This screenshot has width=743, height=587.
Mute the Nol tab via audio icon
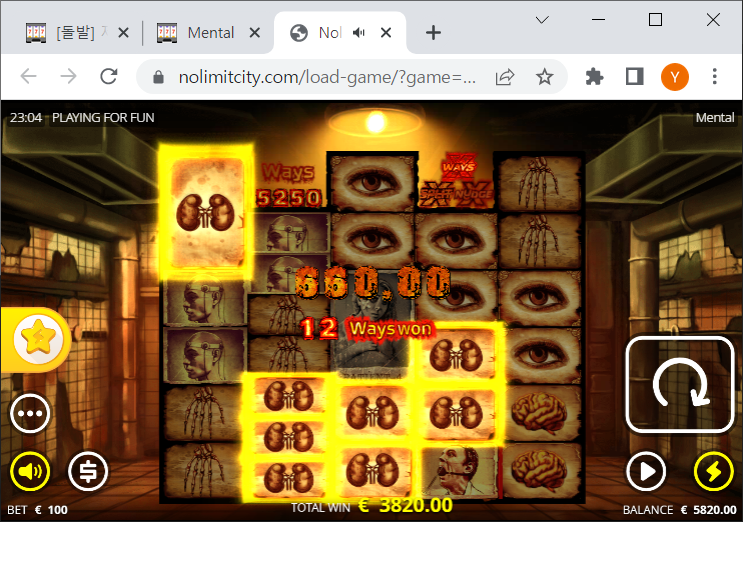pos(359,33)
